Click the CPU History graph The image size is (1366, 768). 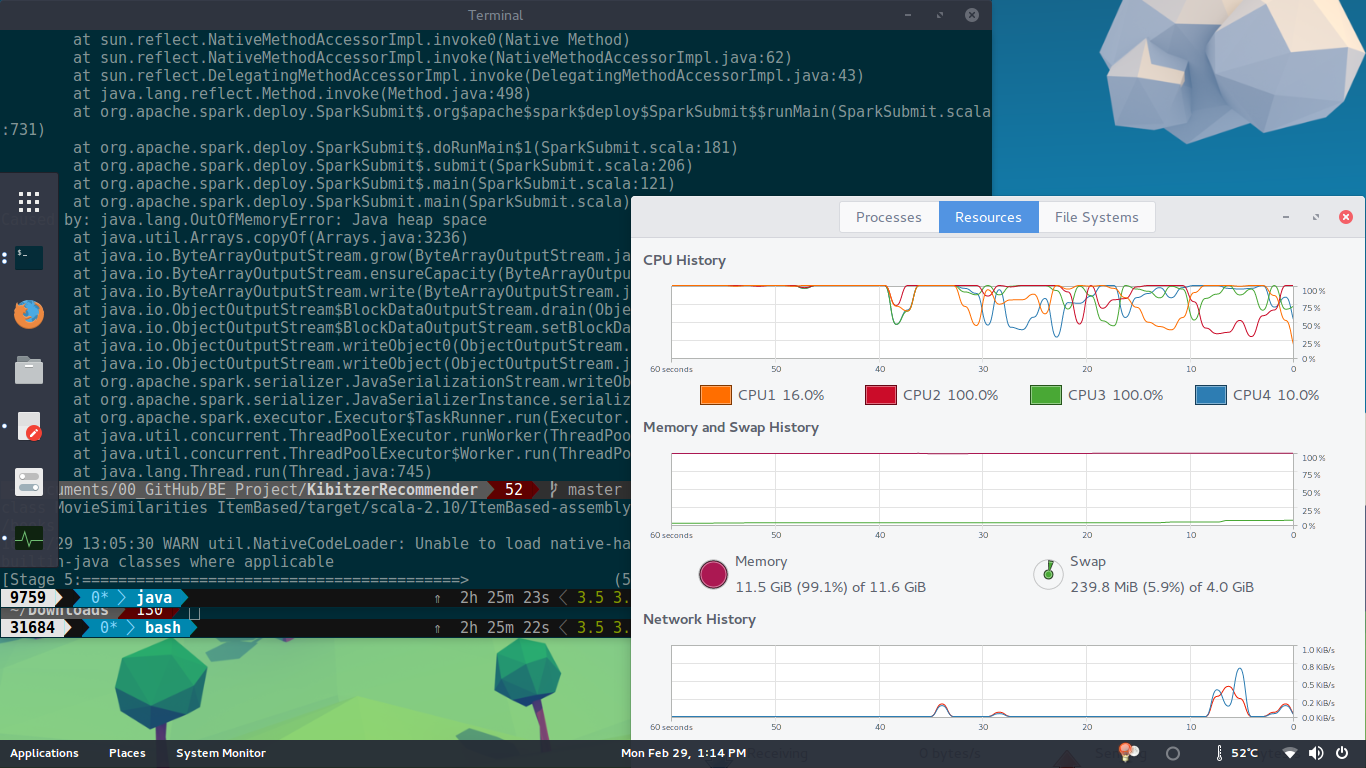pyautogui.click(x=982, y=321)
